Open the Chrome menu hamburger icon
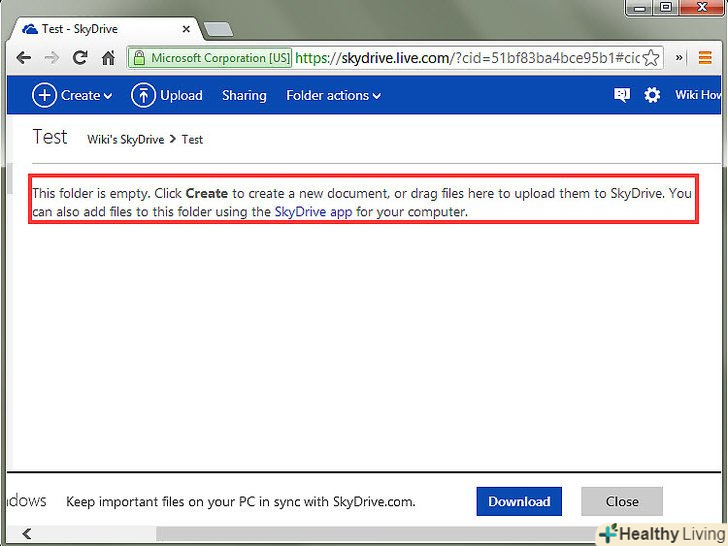Image resolution: width=728 pixels, height=546 pixels. [705, 58]
